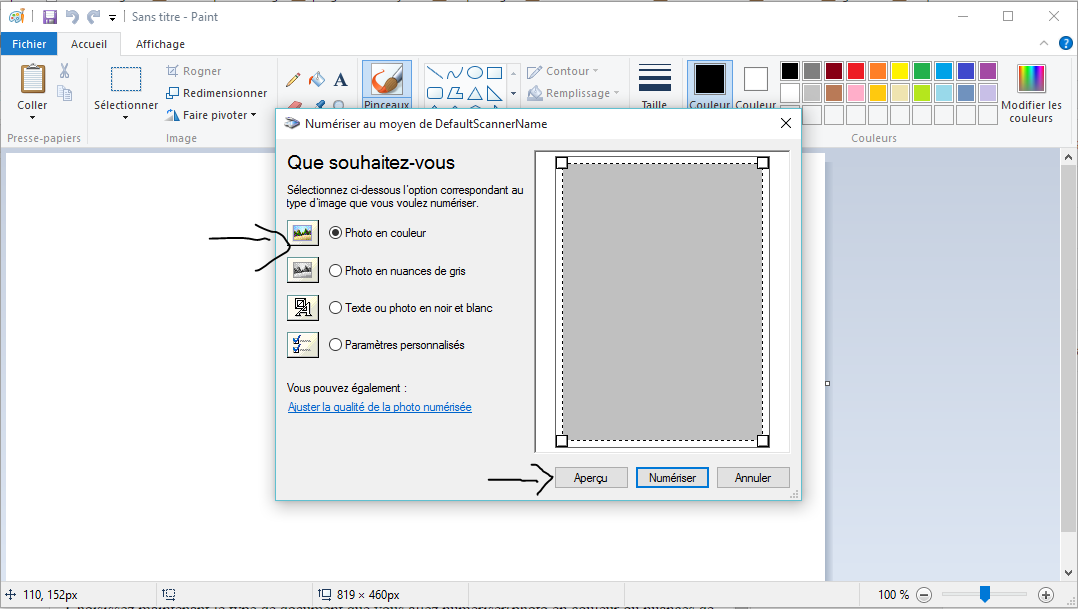Select the line shape
The width and height of the screenshot is (1078, 609).
click(x=434, y=73)
